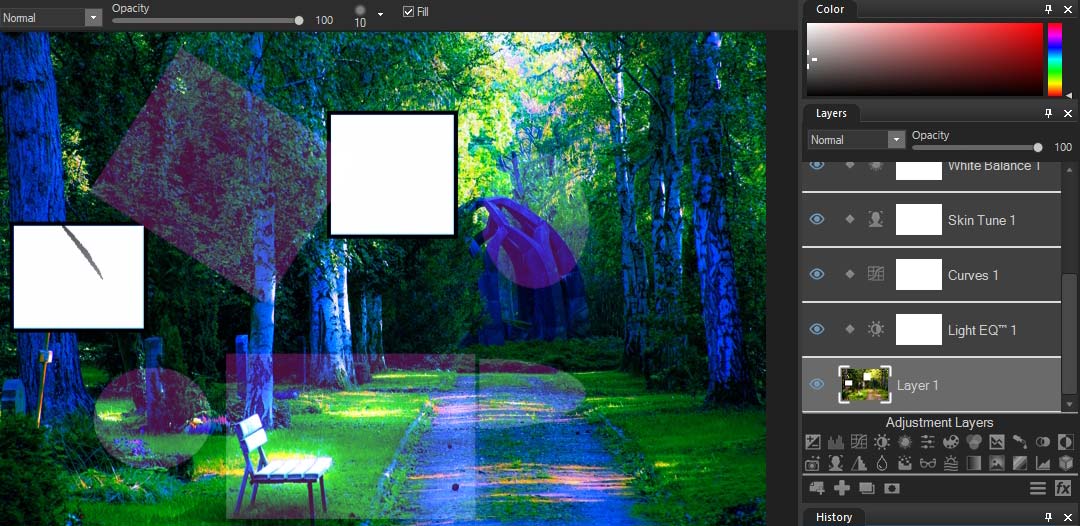Open the Layers panel hamburger menu
Screen dimensions: 1080x526
[1037, 488]
